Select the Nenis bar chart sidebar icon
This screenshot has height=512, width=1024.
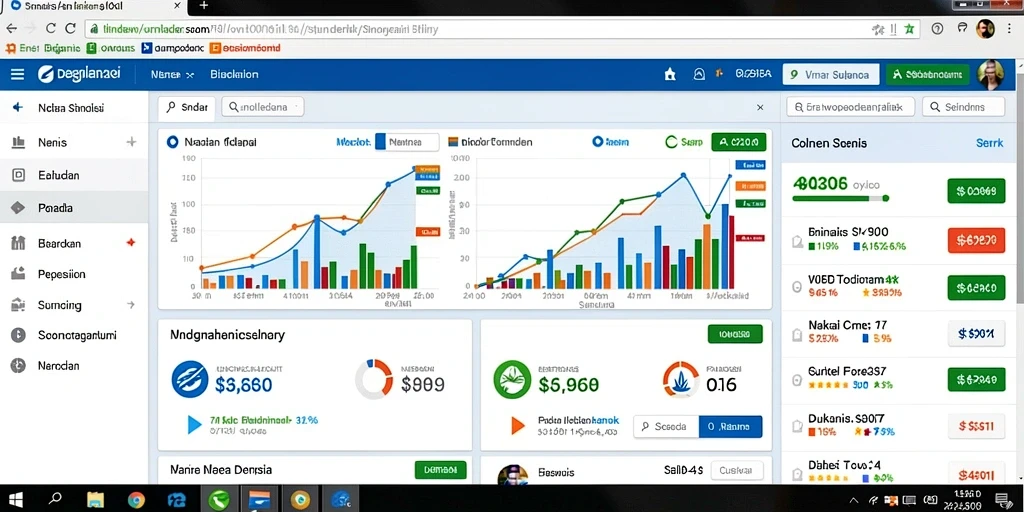click(x=18, y=142)
